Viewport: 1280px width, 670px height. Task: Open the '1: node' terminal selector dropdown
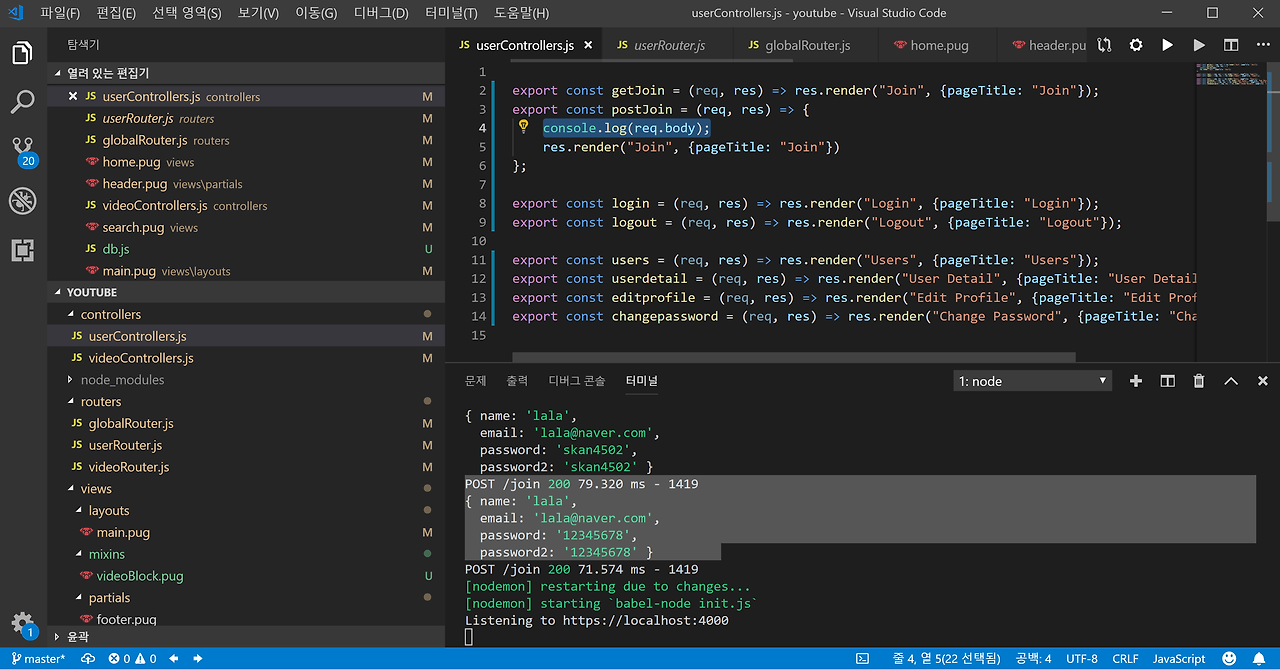point(1032,381)
